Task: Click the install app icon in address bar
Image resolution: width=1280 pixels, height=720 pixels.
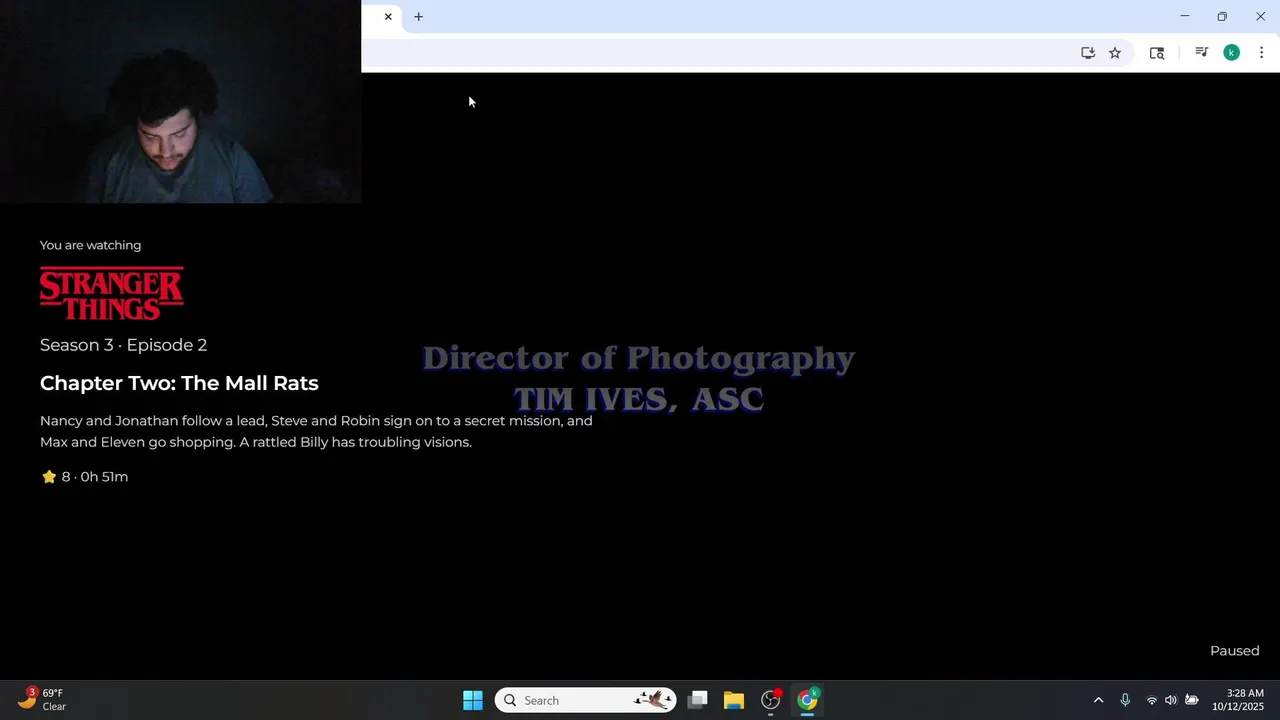Action: [x=1088, y=53]
